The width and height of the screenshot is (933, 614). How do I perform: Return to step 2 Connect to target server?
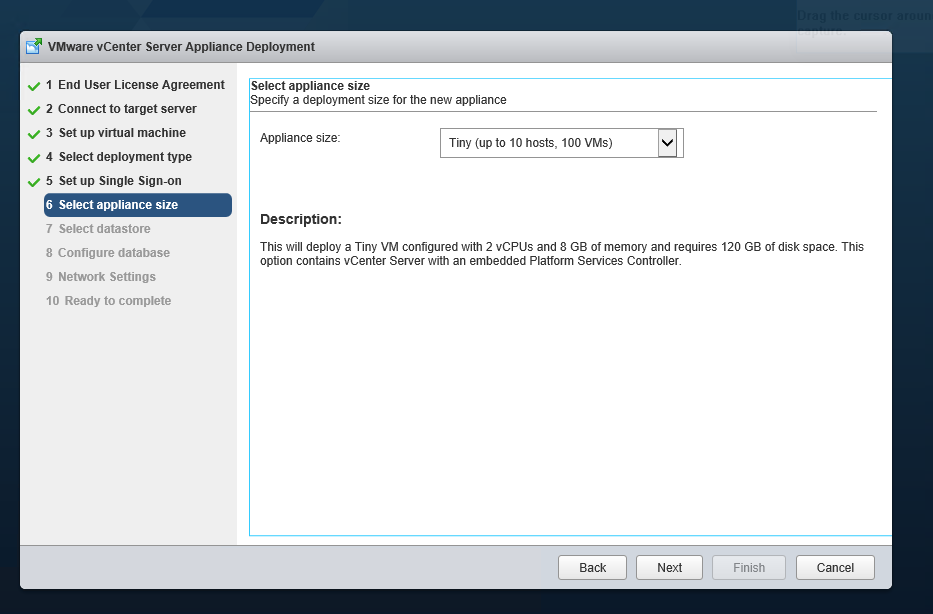121,109
